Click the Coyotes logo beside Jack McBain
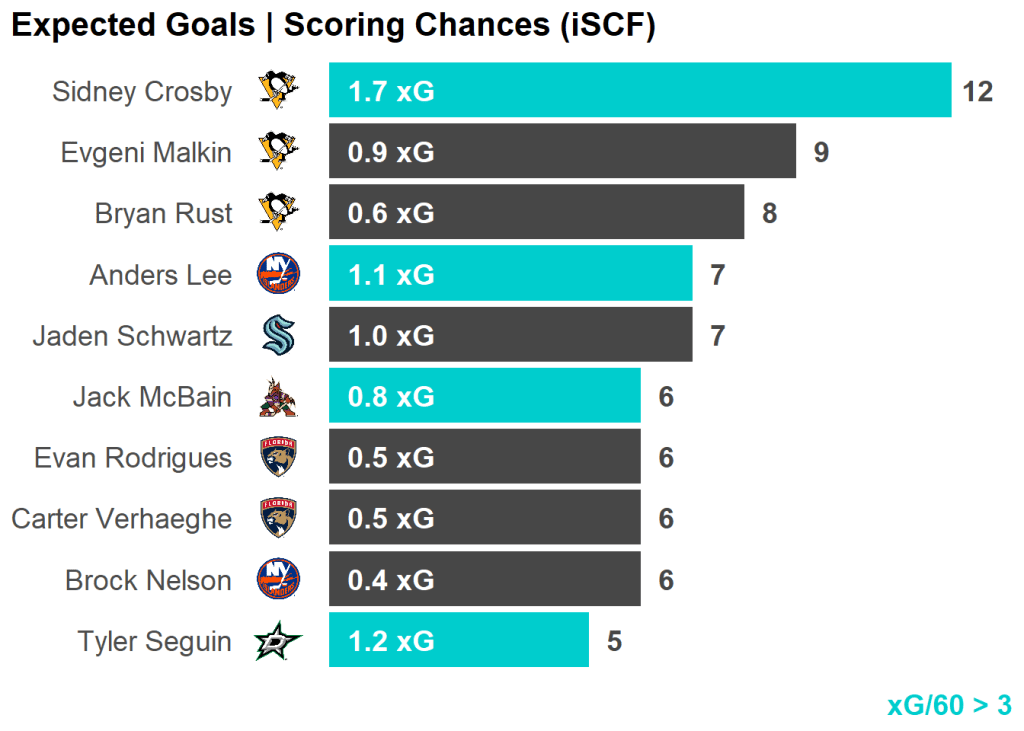Image resolution: width=1024 pixels, height=731 pixels. 278,397
